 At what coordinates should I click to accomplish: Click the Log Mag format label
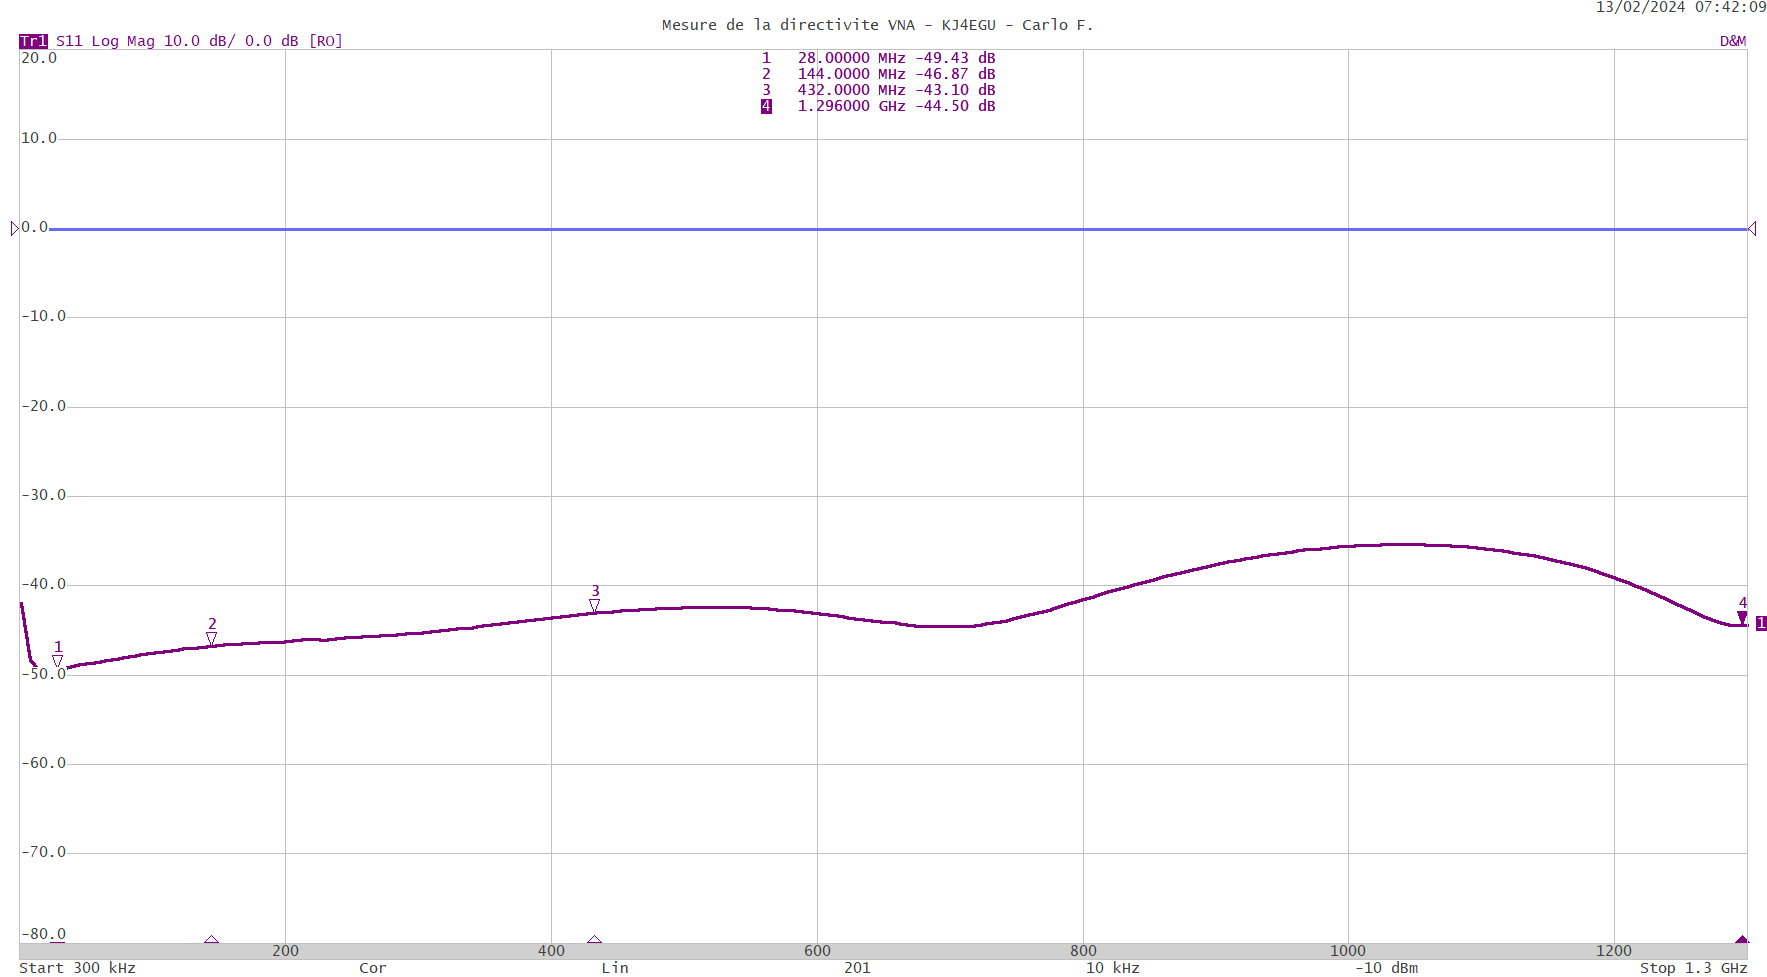[x=123, y=41]
